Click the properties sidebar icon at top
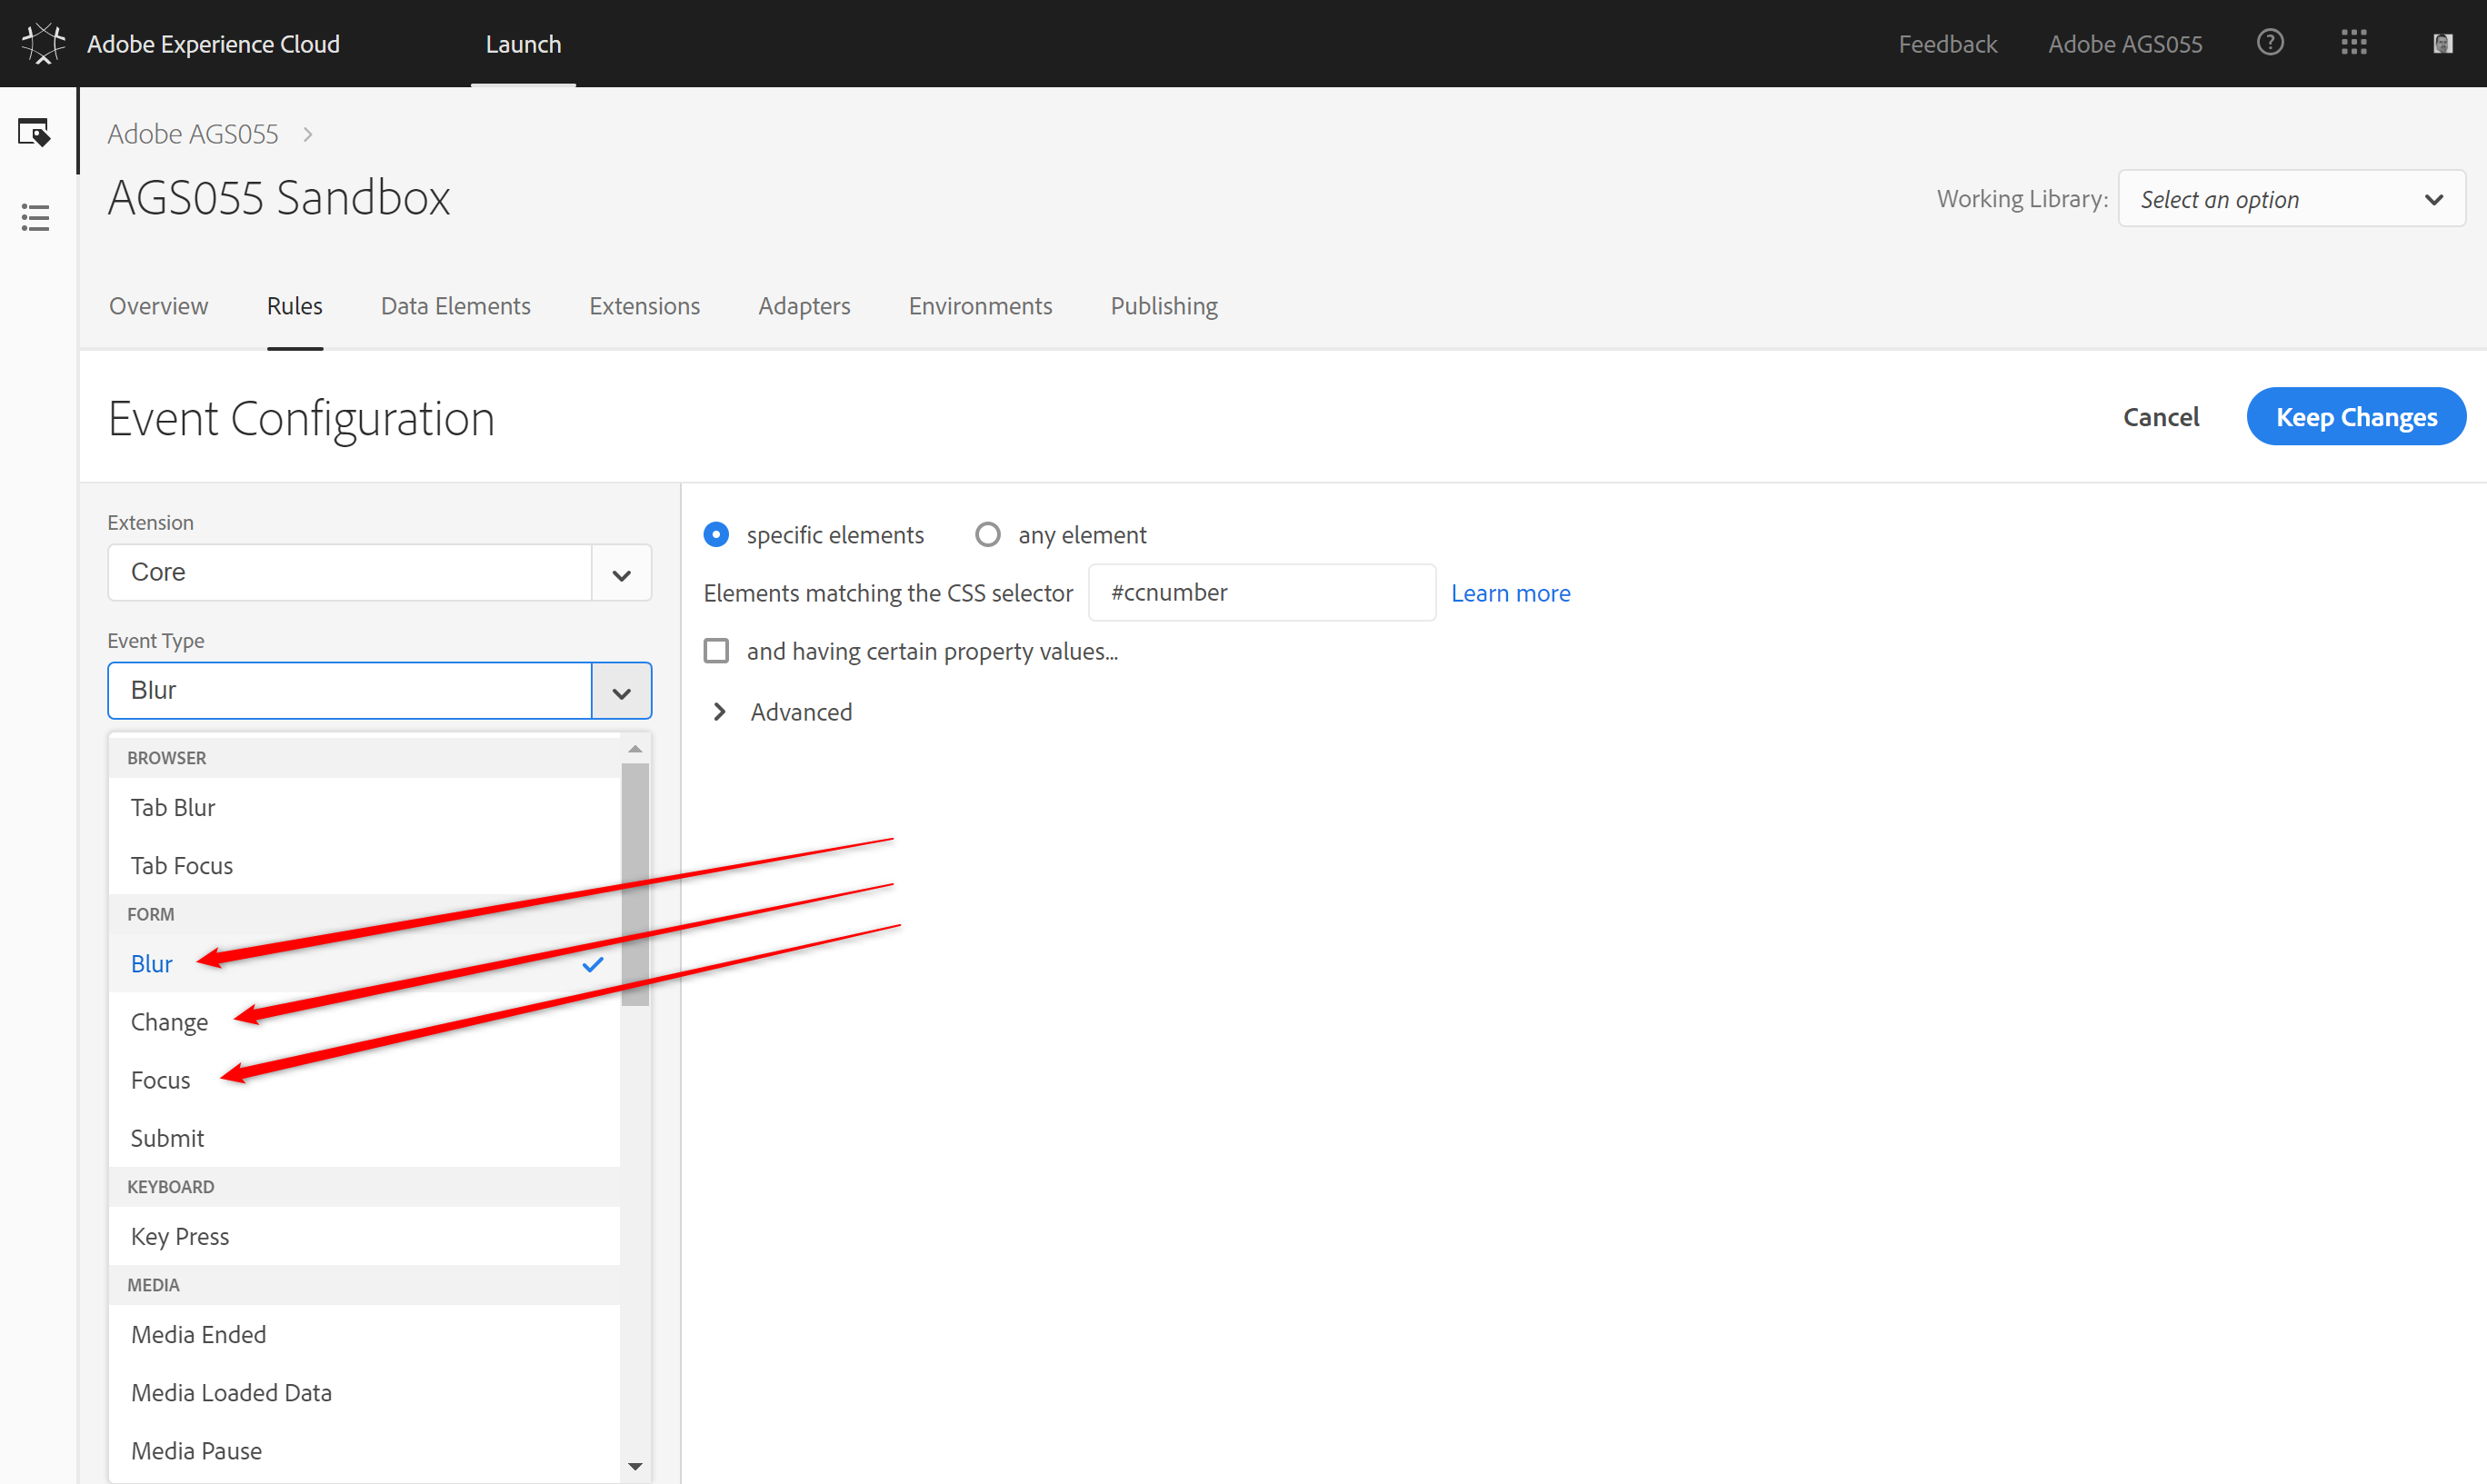 tap(34, 132)
